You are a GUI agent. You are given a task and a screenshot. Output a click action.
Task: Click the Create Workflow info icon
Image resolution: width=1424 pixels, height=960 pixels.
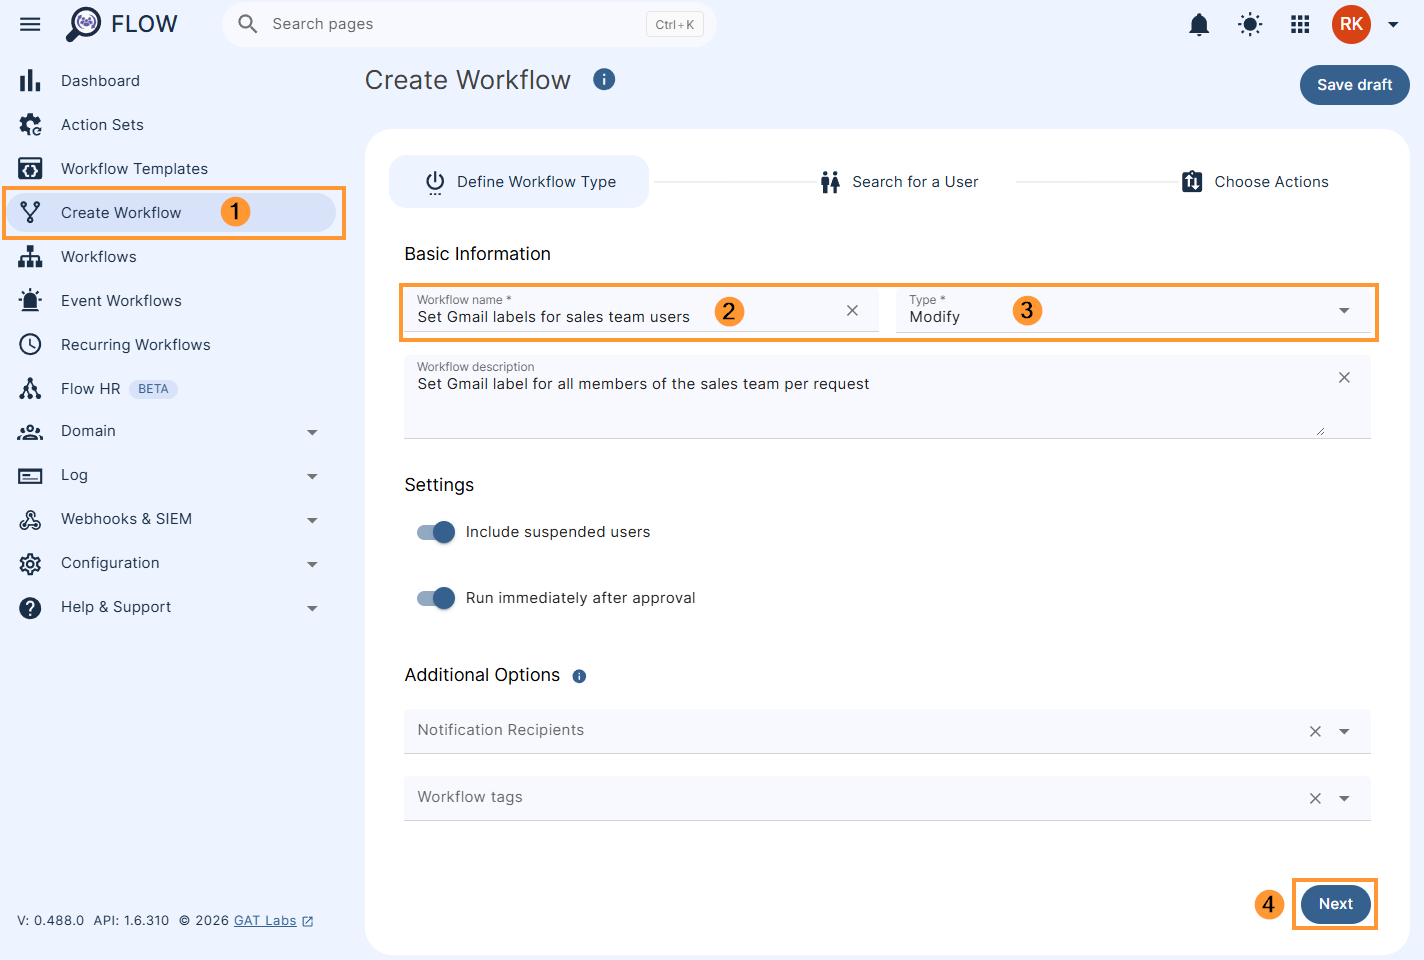[x=604, y=79]
